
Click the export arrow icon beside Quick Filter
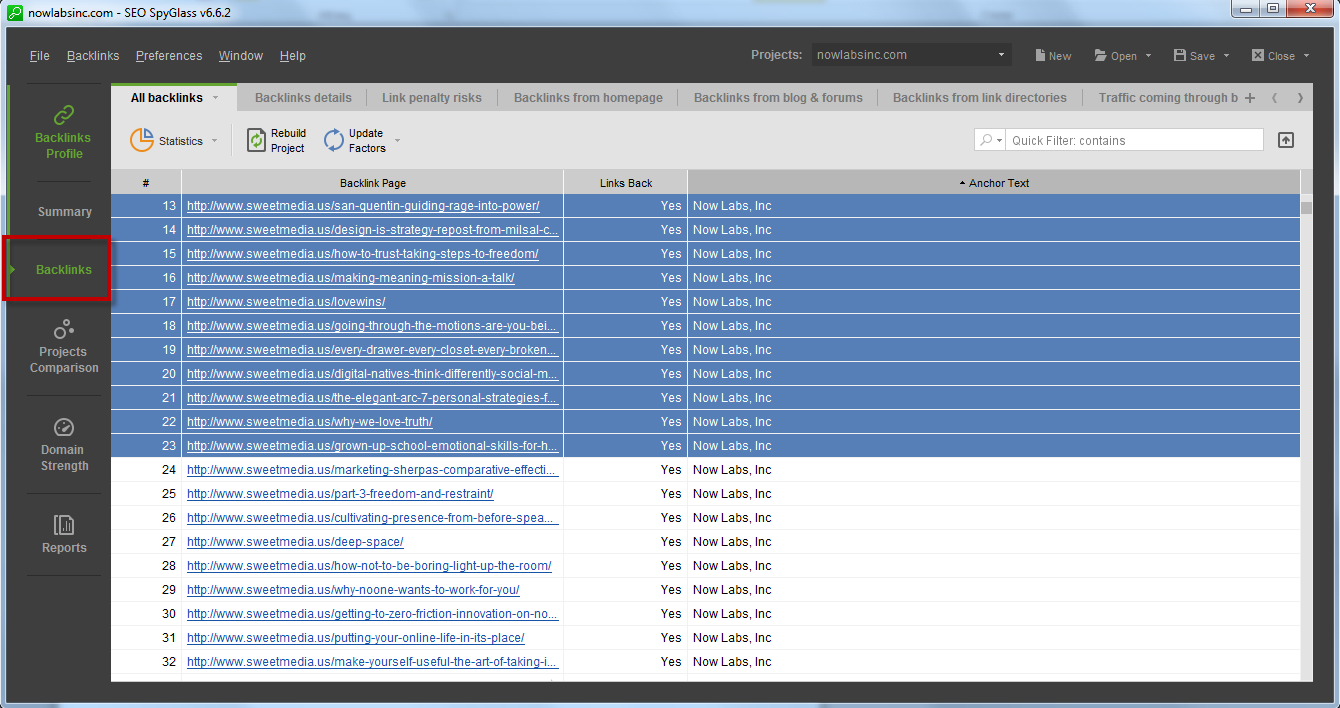click(x=1286, y=140)
